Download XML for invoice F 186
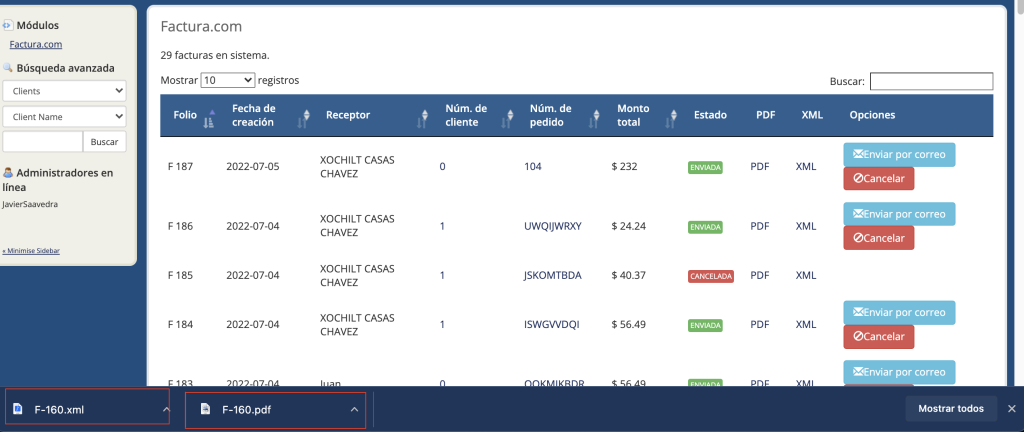Viewport: 1024px width, 432px height. (806, 226)
